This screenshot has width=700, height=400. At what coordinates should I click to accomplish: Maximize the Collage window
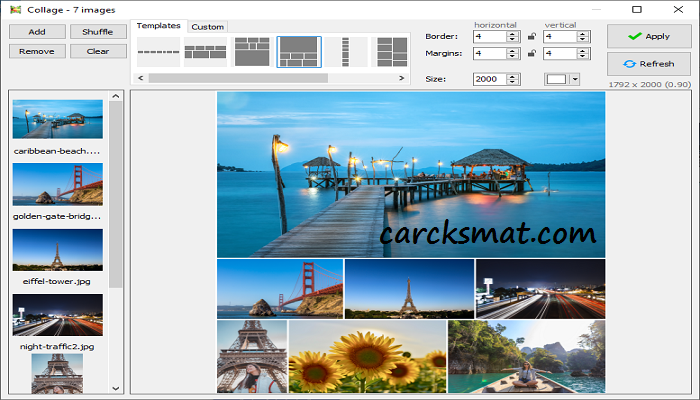pyautogui.click(x=637, y=9)
